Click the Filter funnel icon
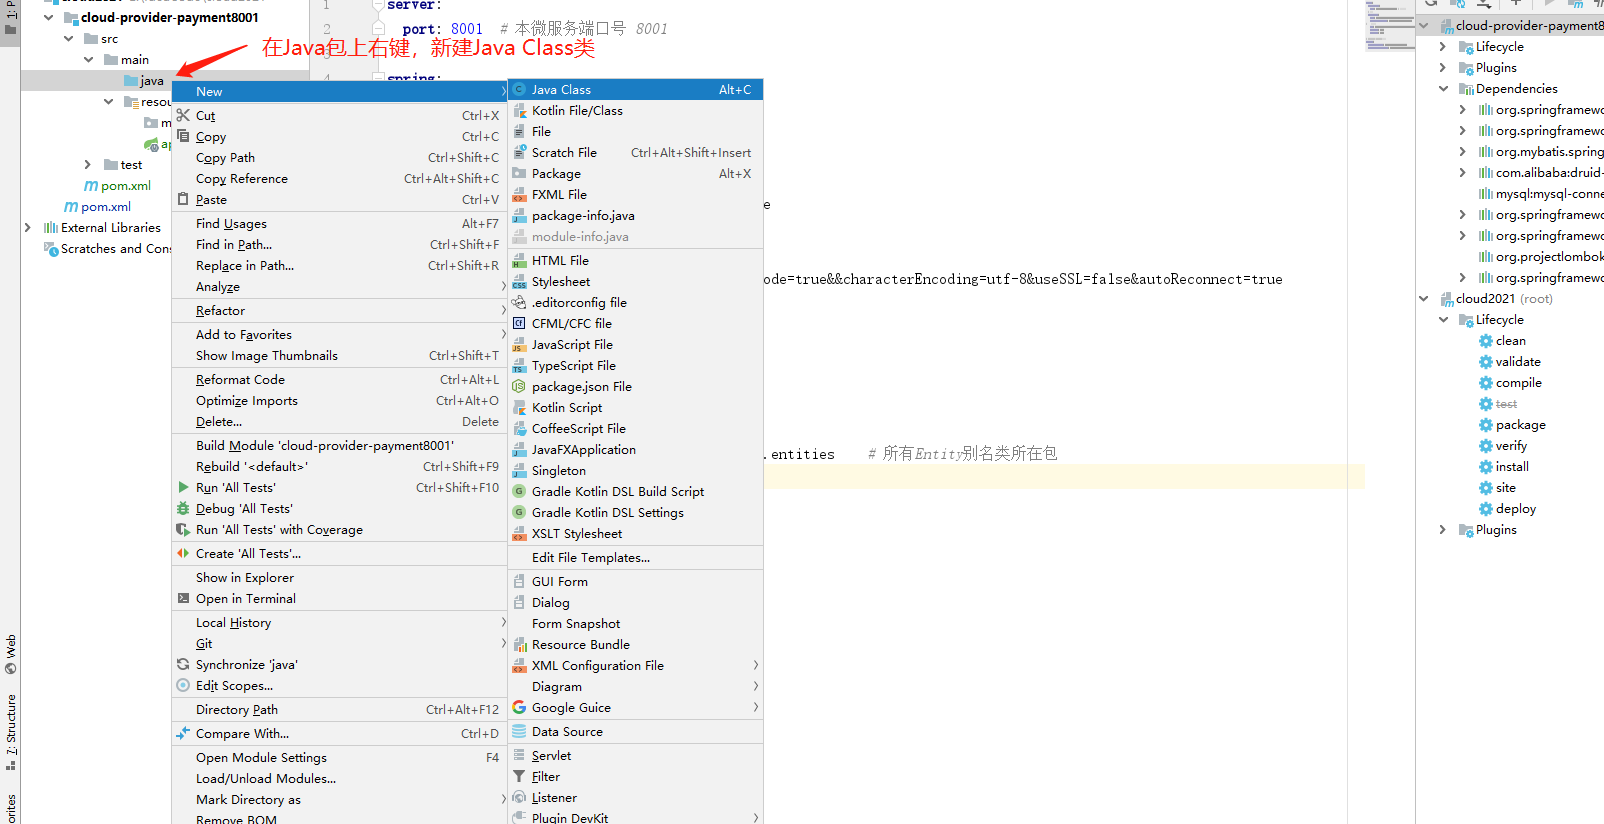This screenshot has height=824, width=1604. pyautogui.click(x=519, y=777)
